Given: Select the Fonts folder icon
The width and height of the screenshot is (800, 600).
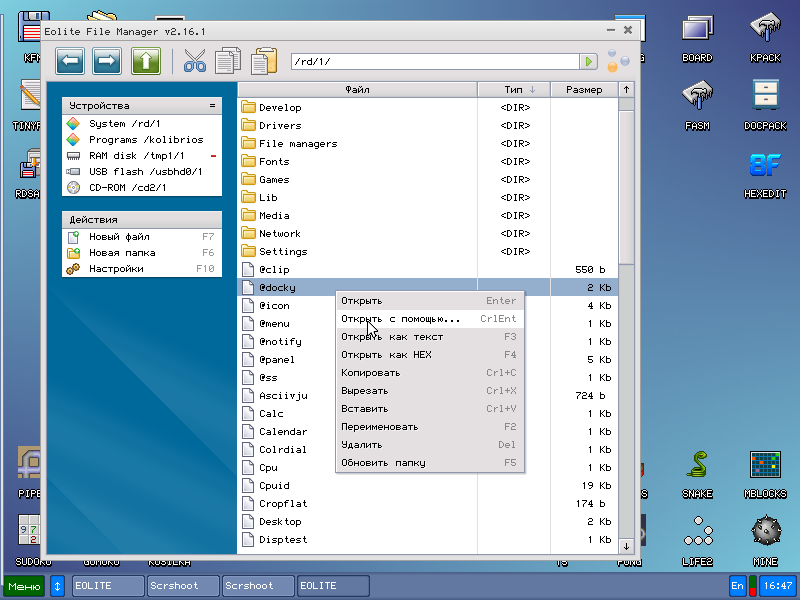Looking at the screenshot, I should 248,161.
